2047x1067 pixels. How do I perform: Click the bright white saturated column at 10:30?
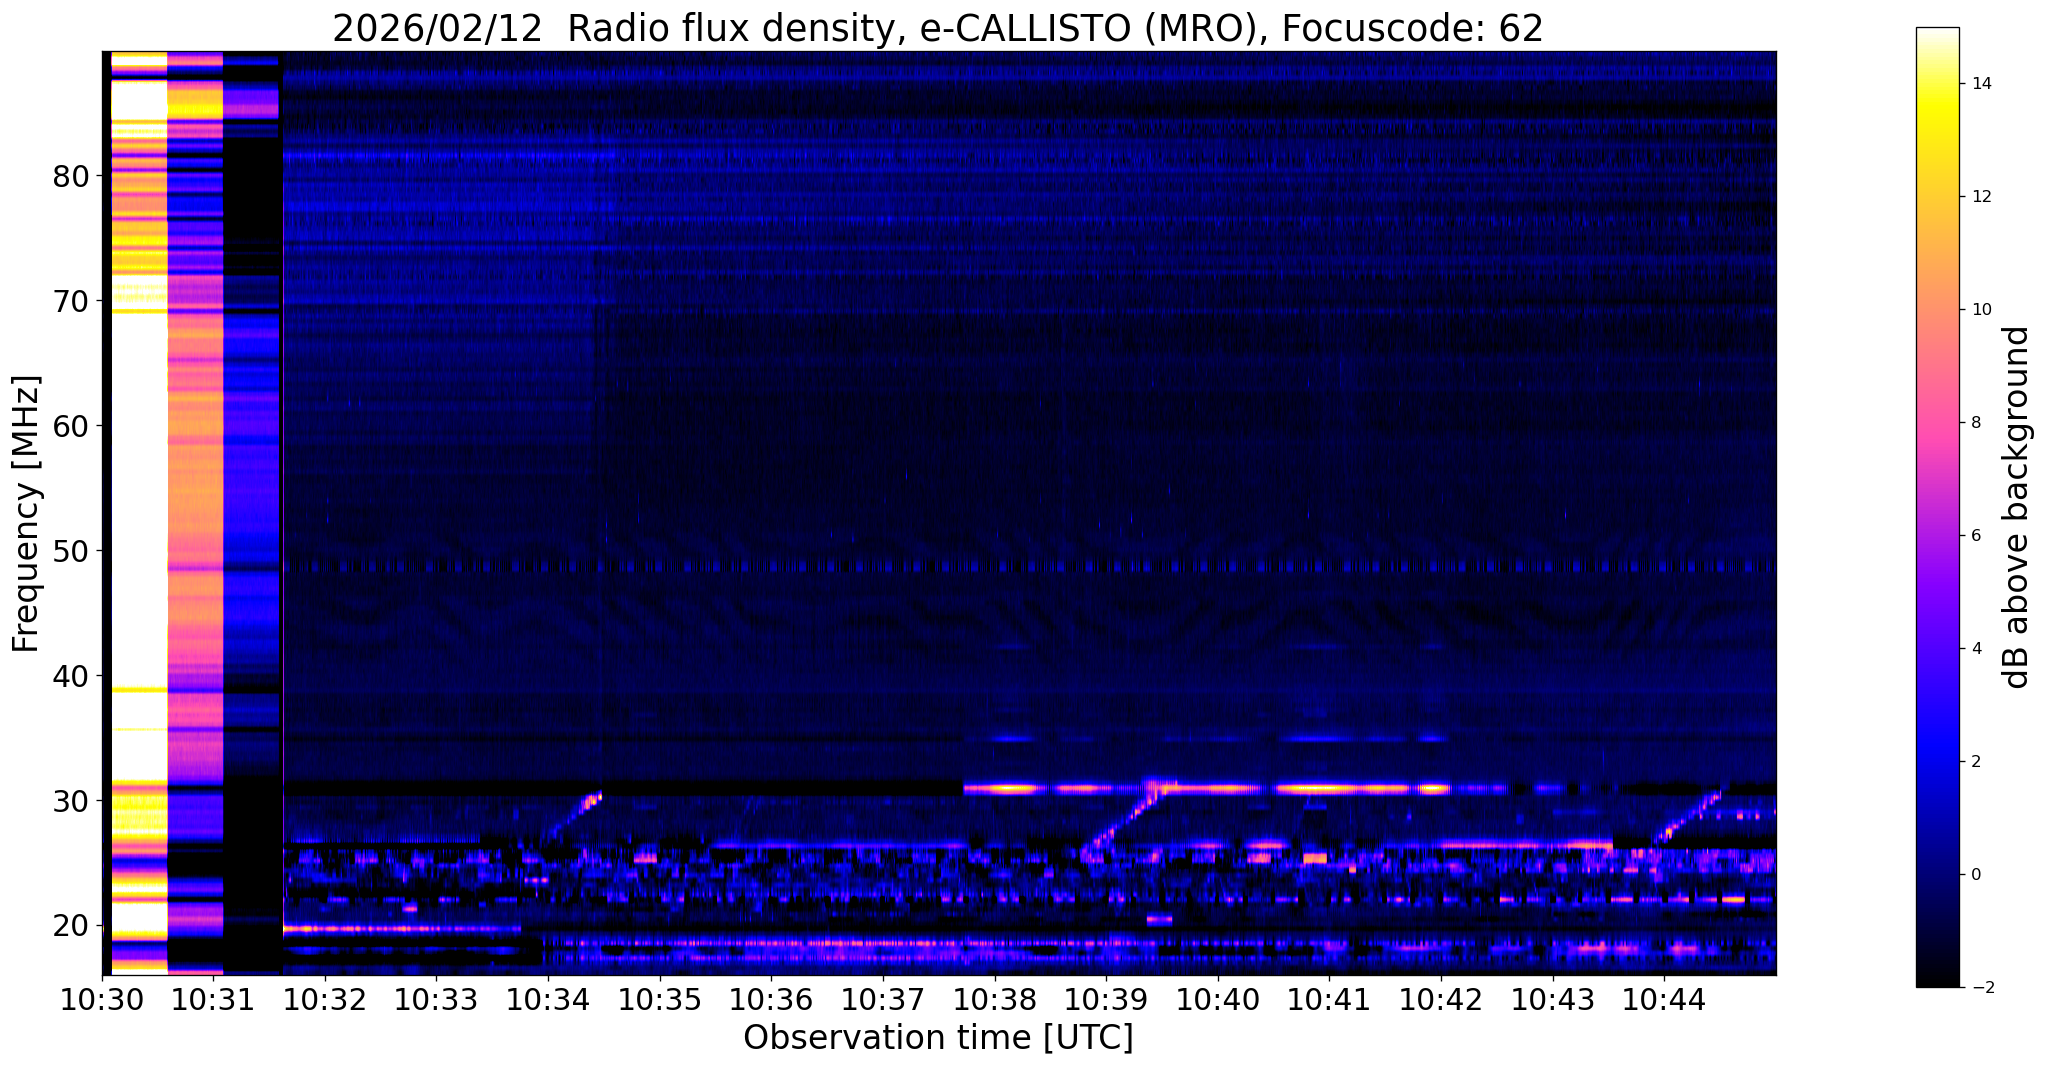tap(138, 512)
